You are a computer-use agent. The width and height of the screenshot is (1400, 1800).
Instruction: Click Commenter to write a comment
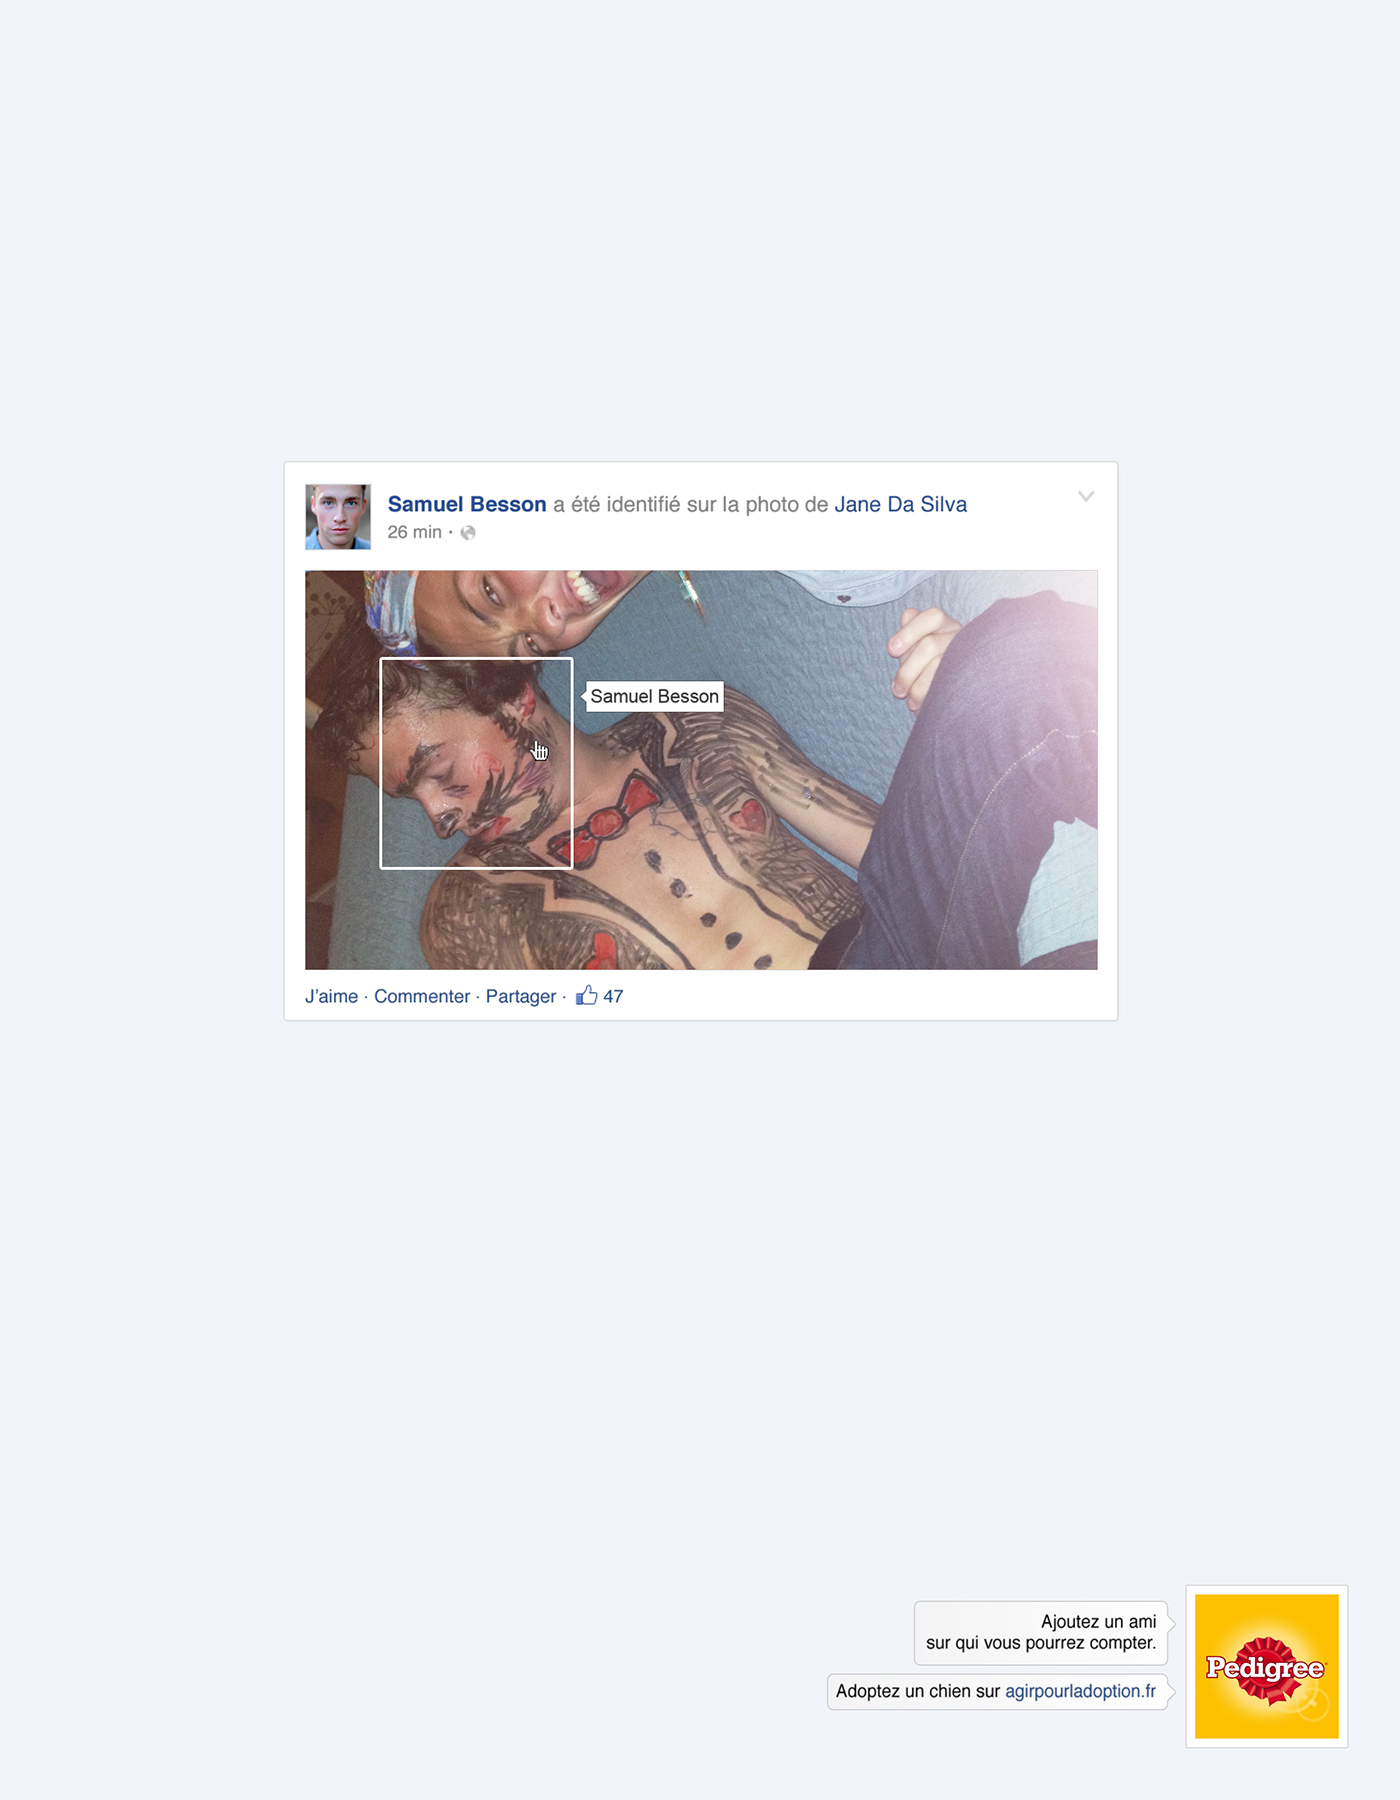(x=421, y=996)
